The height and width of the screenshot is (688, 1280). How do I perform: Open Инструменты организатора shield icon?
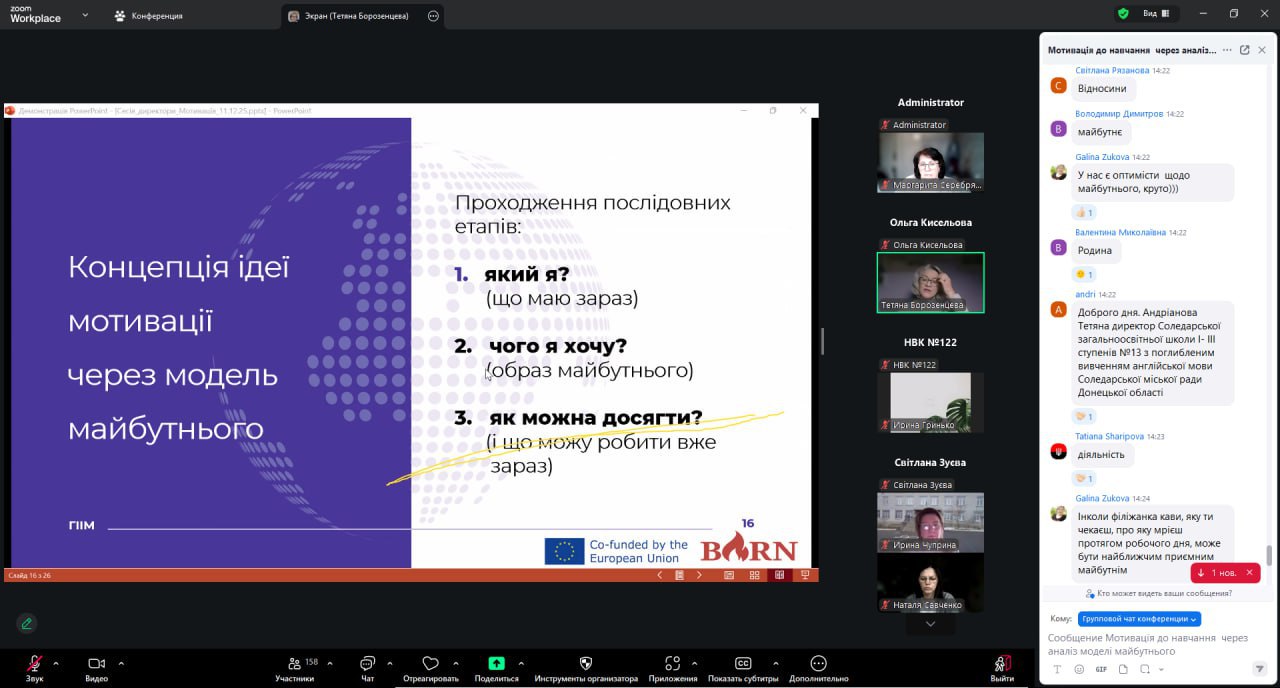click(586, 664)
